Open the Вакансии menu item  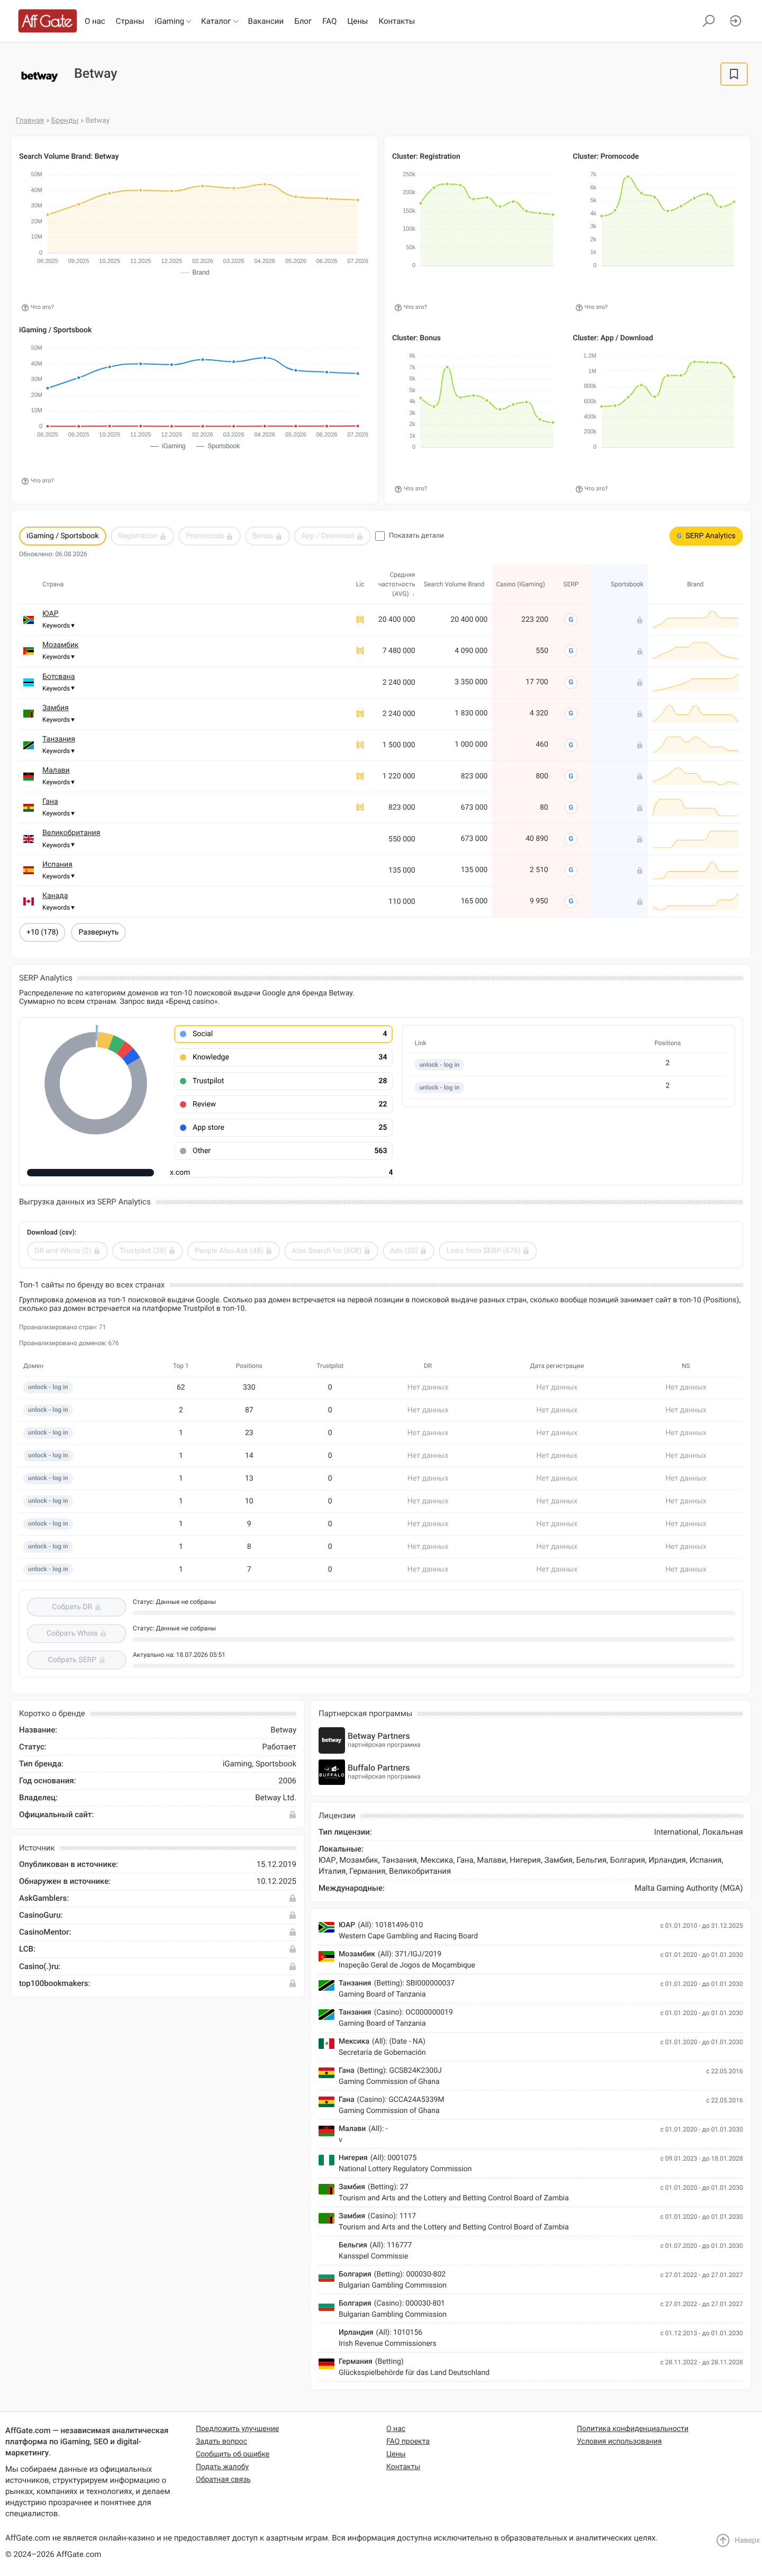tap(265, 21)
